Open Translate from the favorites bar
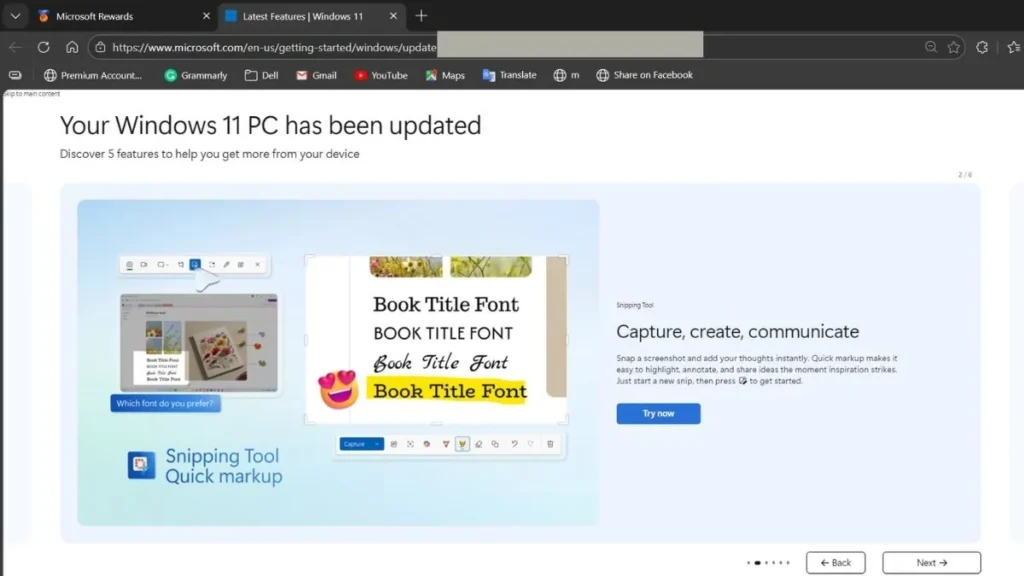 509,74
